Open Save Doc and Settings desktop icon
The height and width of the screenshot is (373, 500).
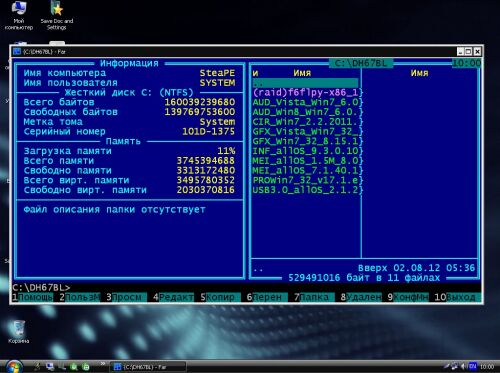57,15
